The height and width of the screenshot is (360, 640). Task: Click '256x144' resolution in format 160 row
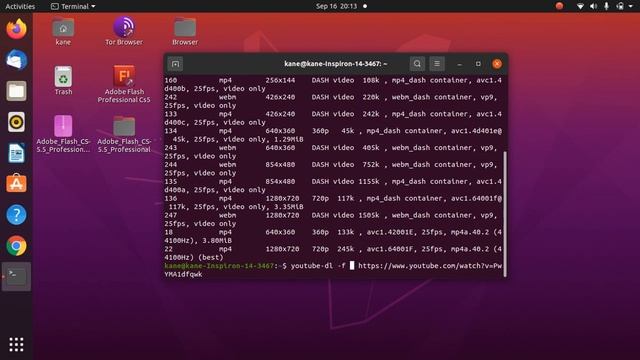[x=280, y=80]
